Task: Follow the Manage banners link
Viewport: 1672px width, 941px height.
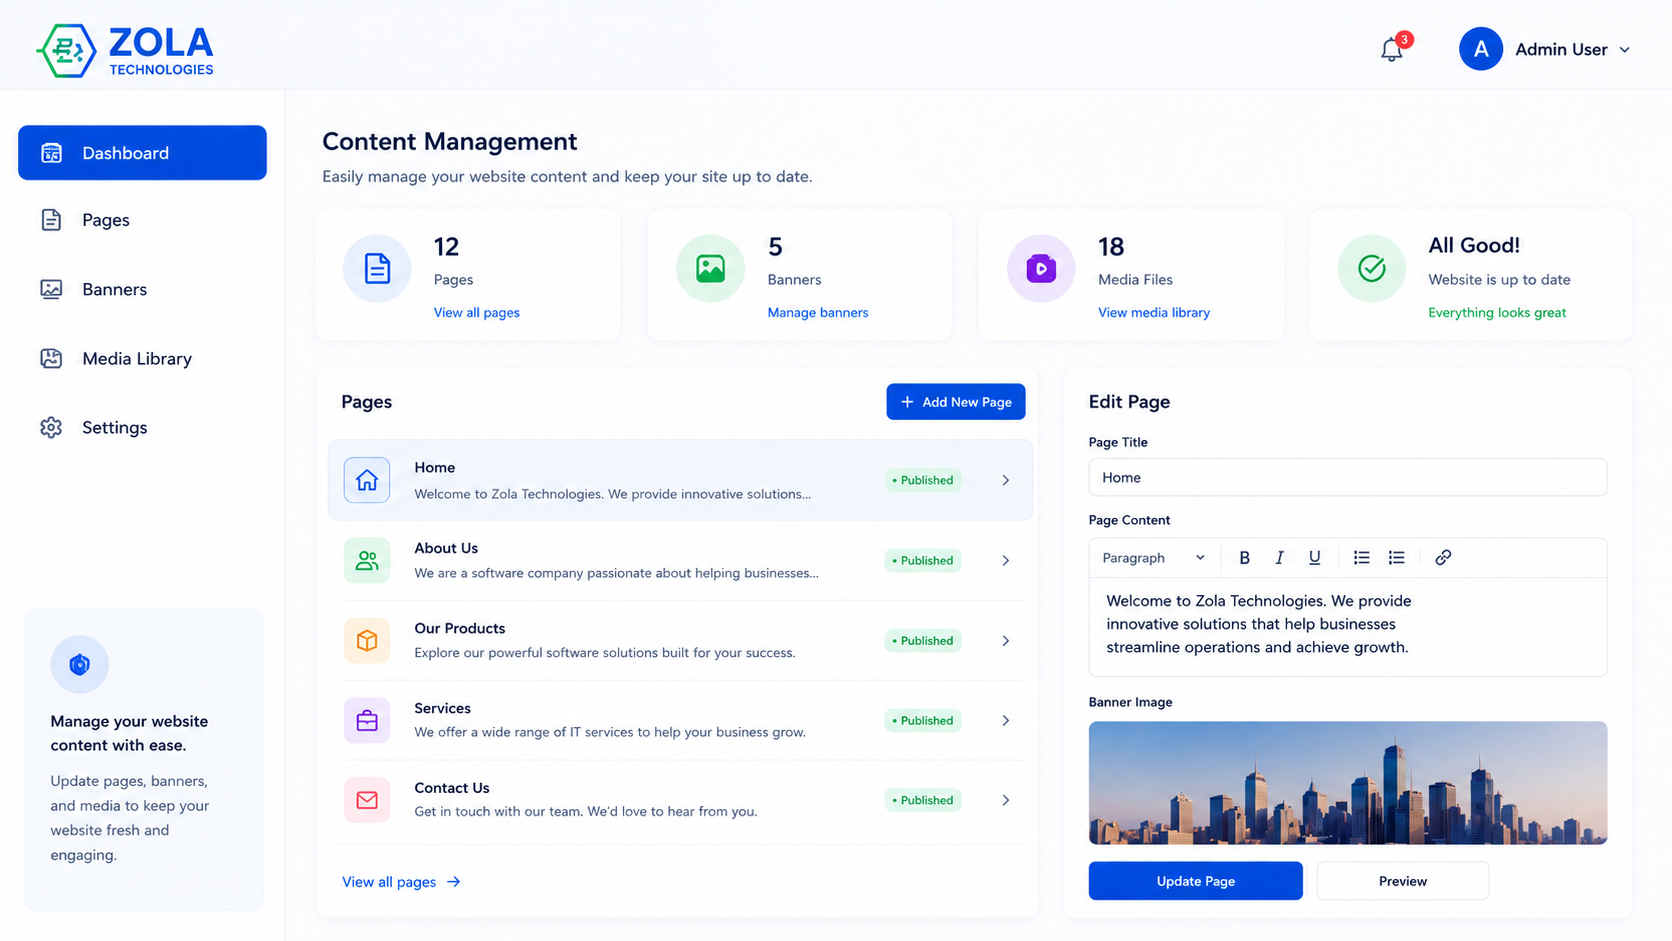Action: coord(817,312)
